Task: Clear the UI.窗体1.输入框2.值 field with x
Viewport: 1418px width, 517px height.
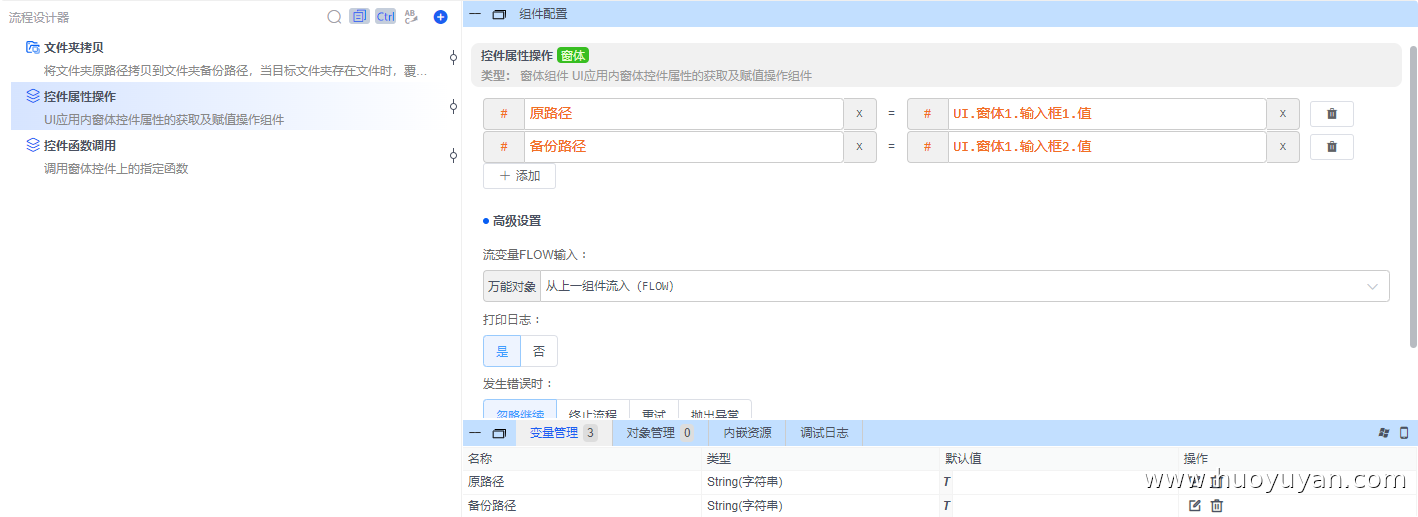Action: click(x=1283, y=147)
